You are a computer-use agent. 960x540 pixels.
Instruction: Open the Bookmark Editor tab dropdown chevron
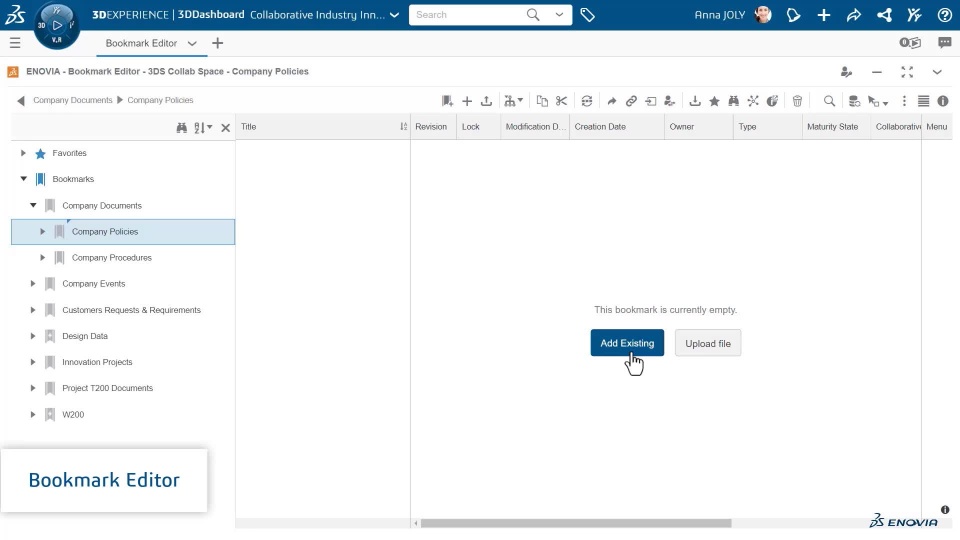(192, 43)
